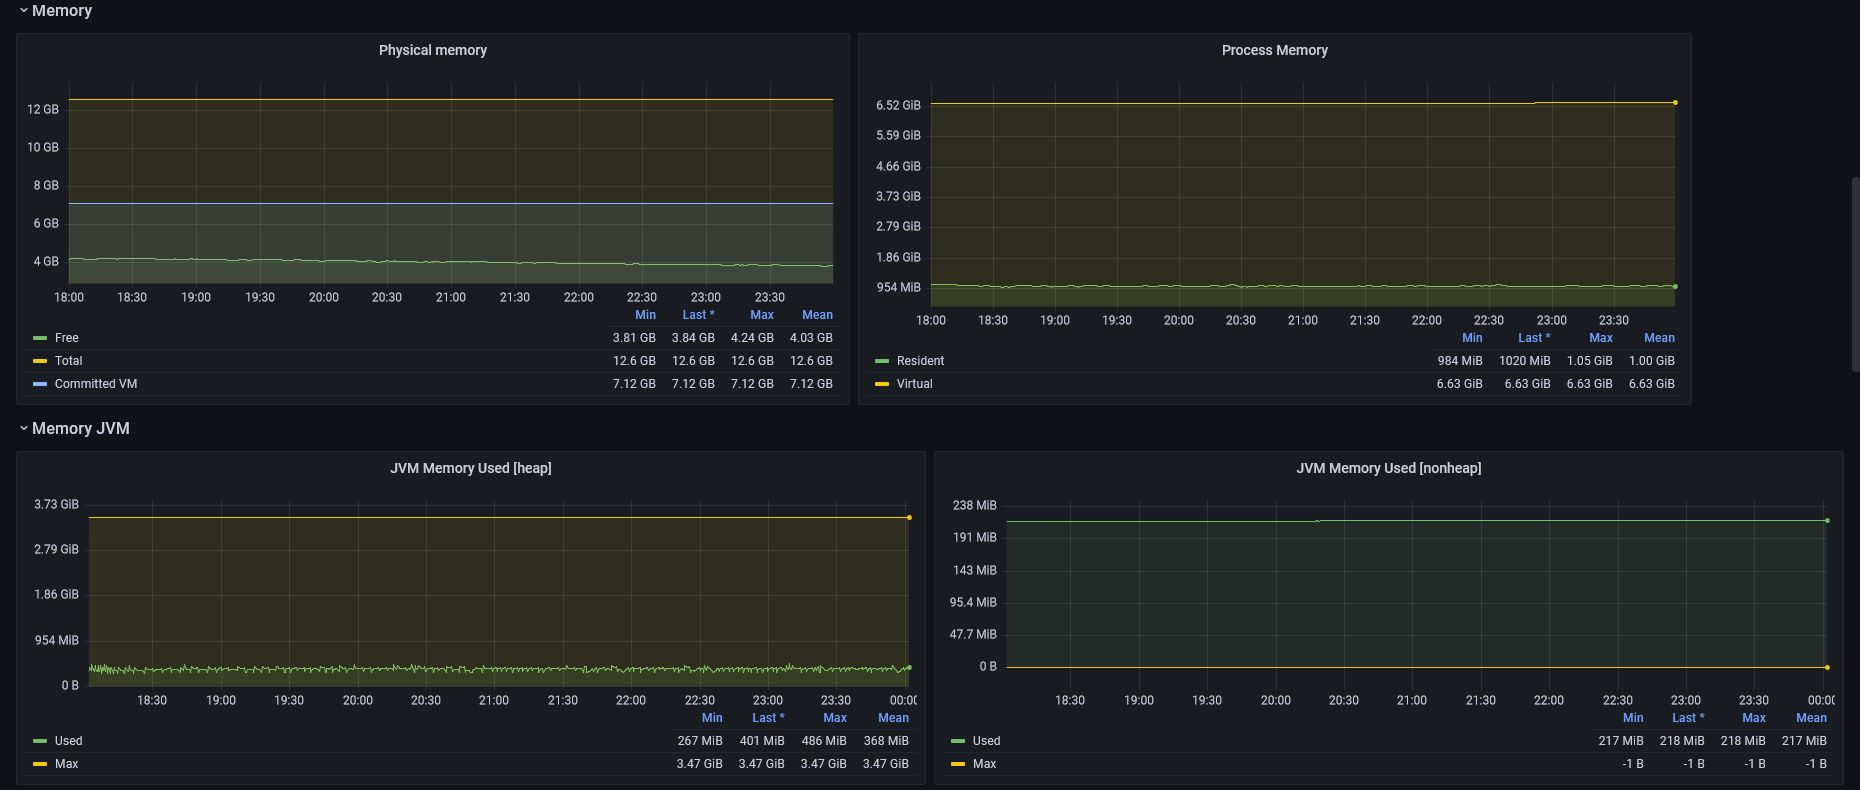The width and height of the screenshot is (1860, 790).
Task: Open the JVM Memory Used [heap] title menu
Action: coord(470,468)
